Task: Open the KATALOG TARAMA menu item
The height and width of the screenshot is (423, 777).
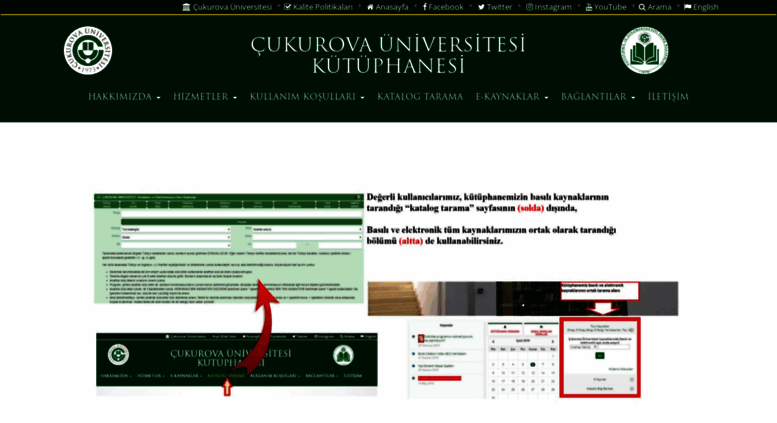Action: pyautogui.click(x=420, y=97)
